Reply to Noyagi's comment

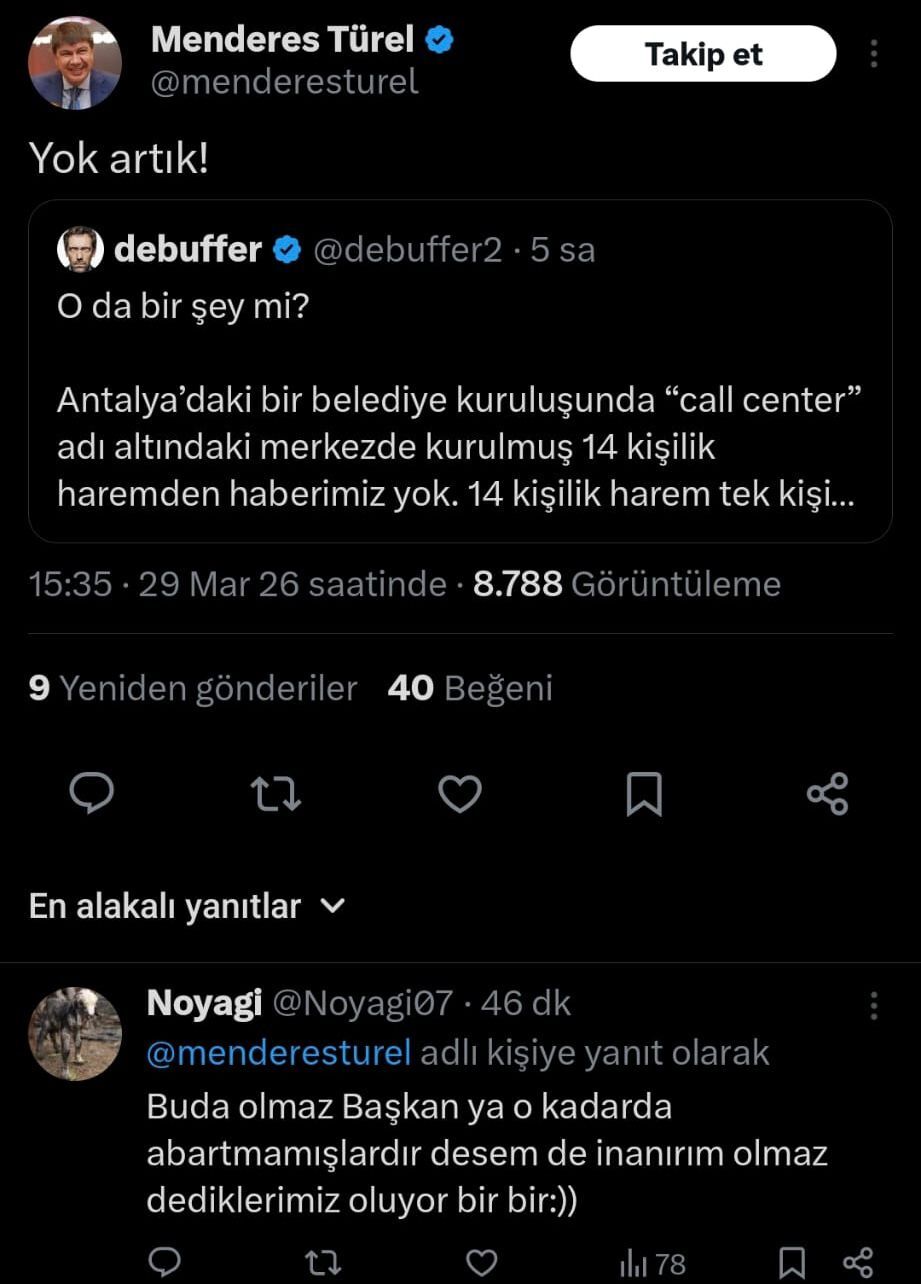[x=164, y=1262]
